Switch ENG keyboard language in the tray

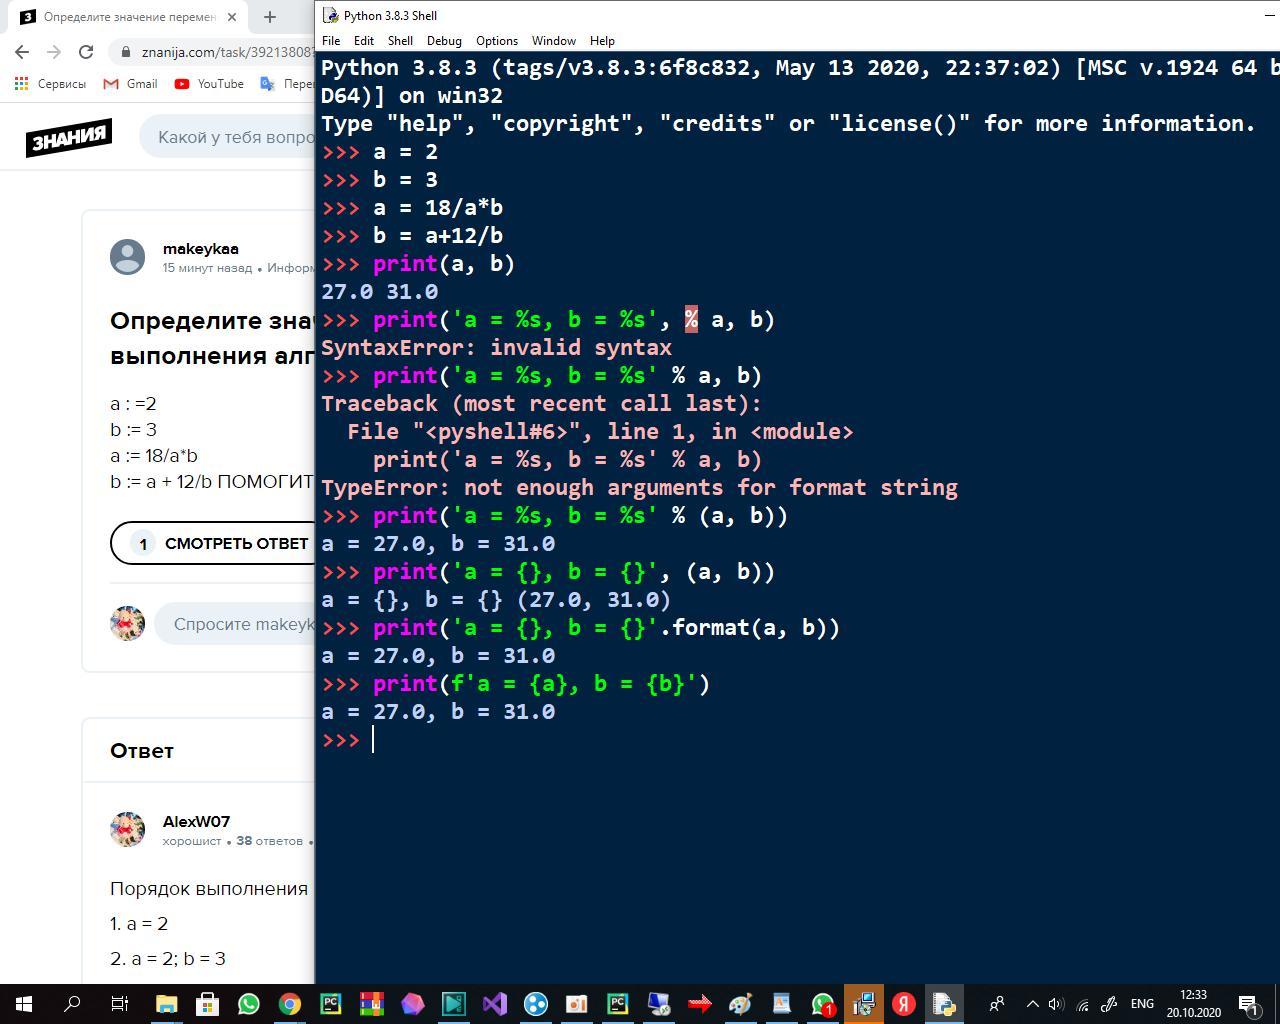point(1142,1003)
